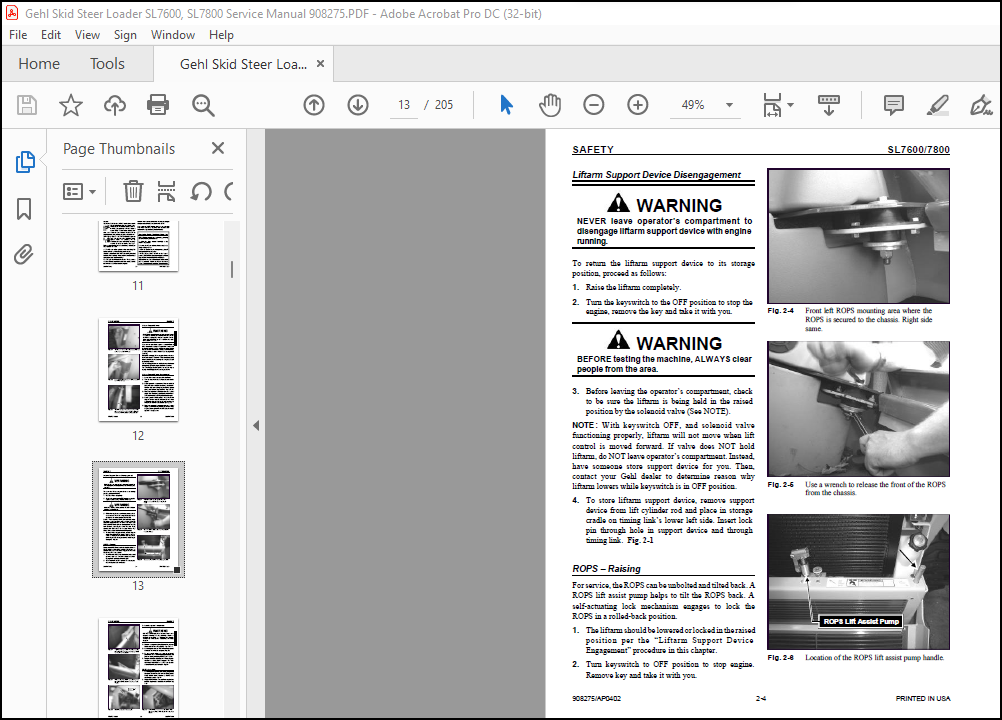Click the 'Liftarm Support Device Disengagement' heading

tap(656, 174)
